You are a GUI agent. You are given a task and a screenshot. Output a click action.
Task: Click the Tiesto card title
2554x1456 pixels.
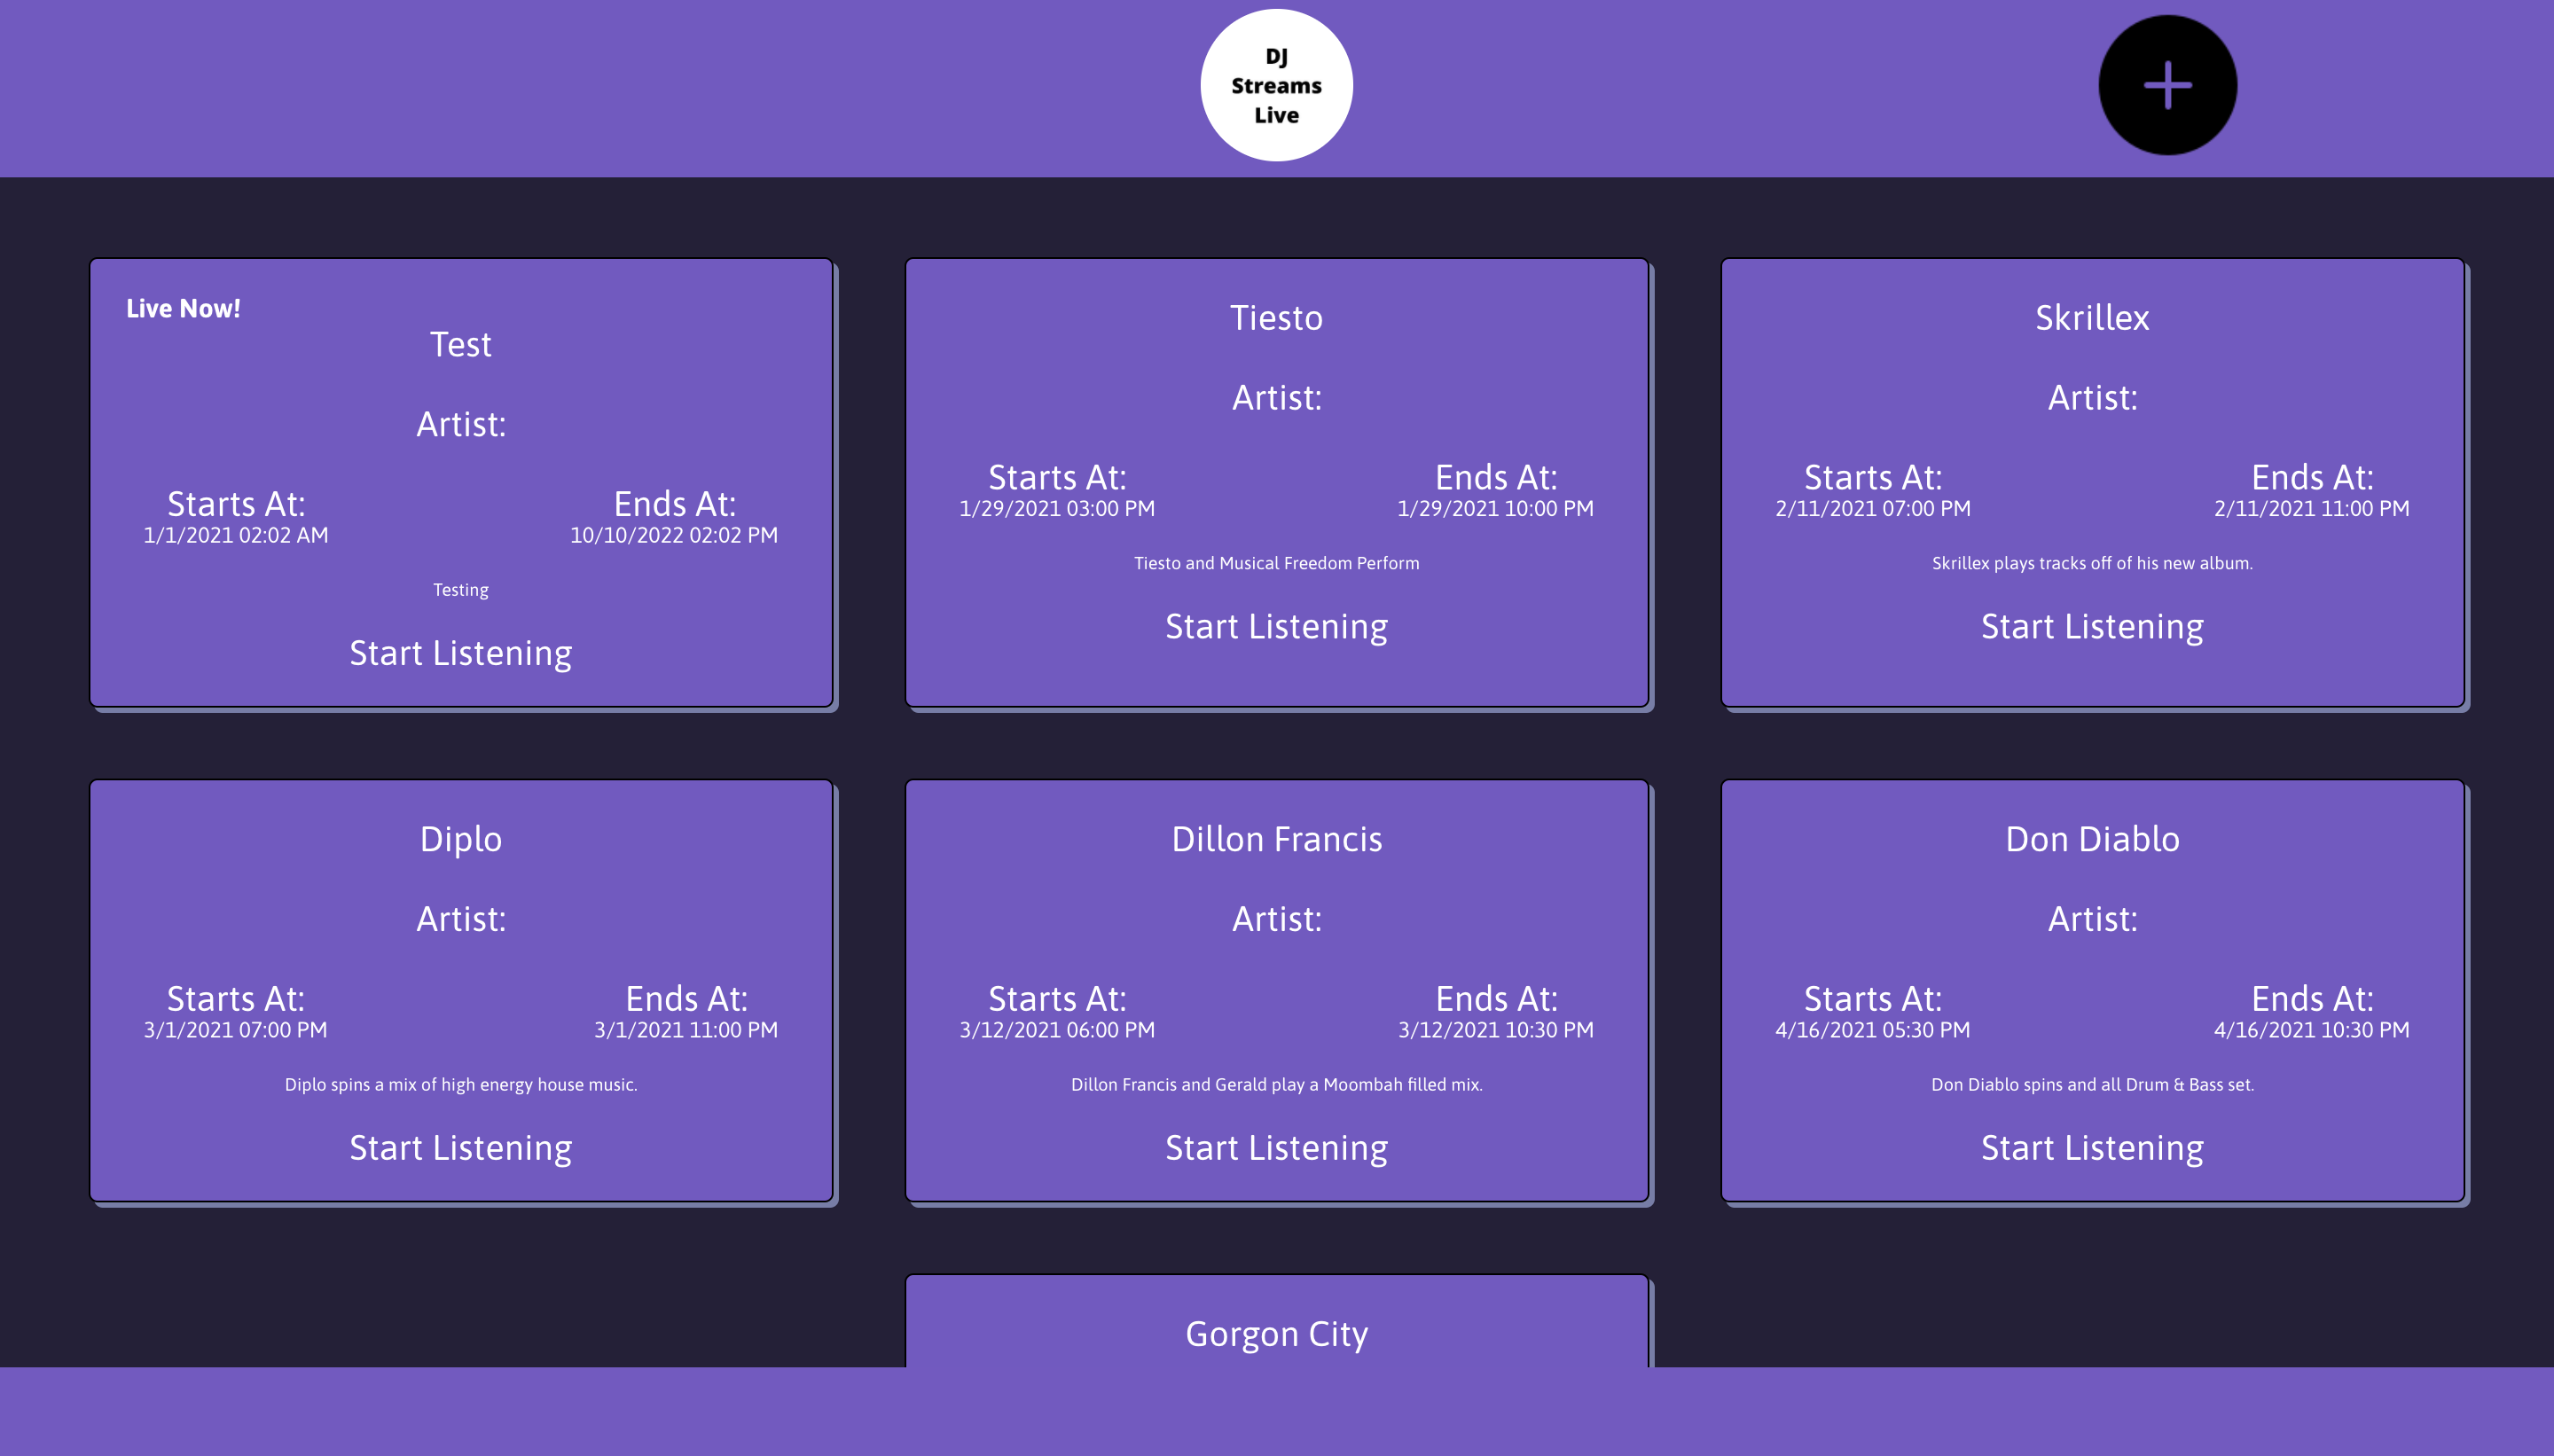pos(1276,317)
